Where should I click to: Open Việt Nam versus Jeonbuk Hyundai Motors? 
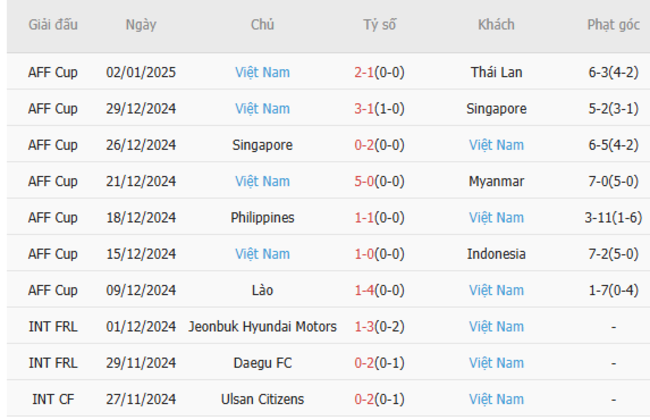[496, 326]
